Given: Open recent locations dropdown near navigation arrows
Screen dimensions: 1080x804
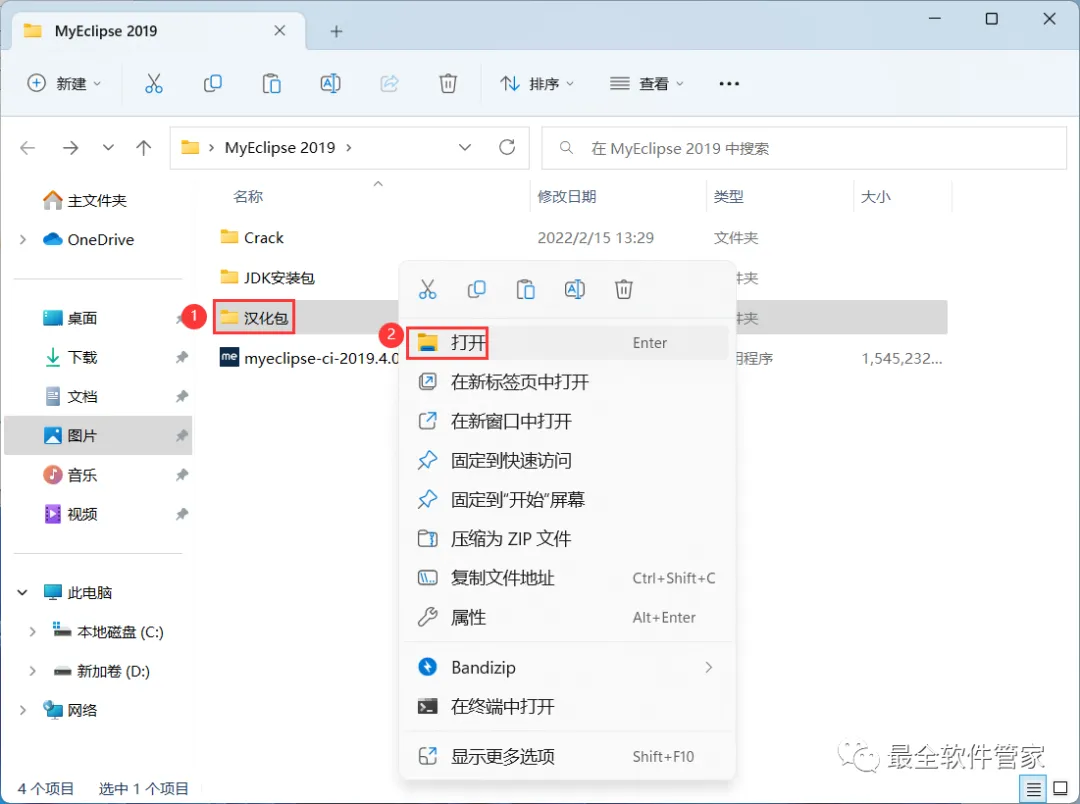Looking at the screenshot, I should [108, 147].
